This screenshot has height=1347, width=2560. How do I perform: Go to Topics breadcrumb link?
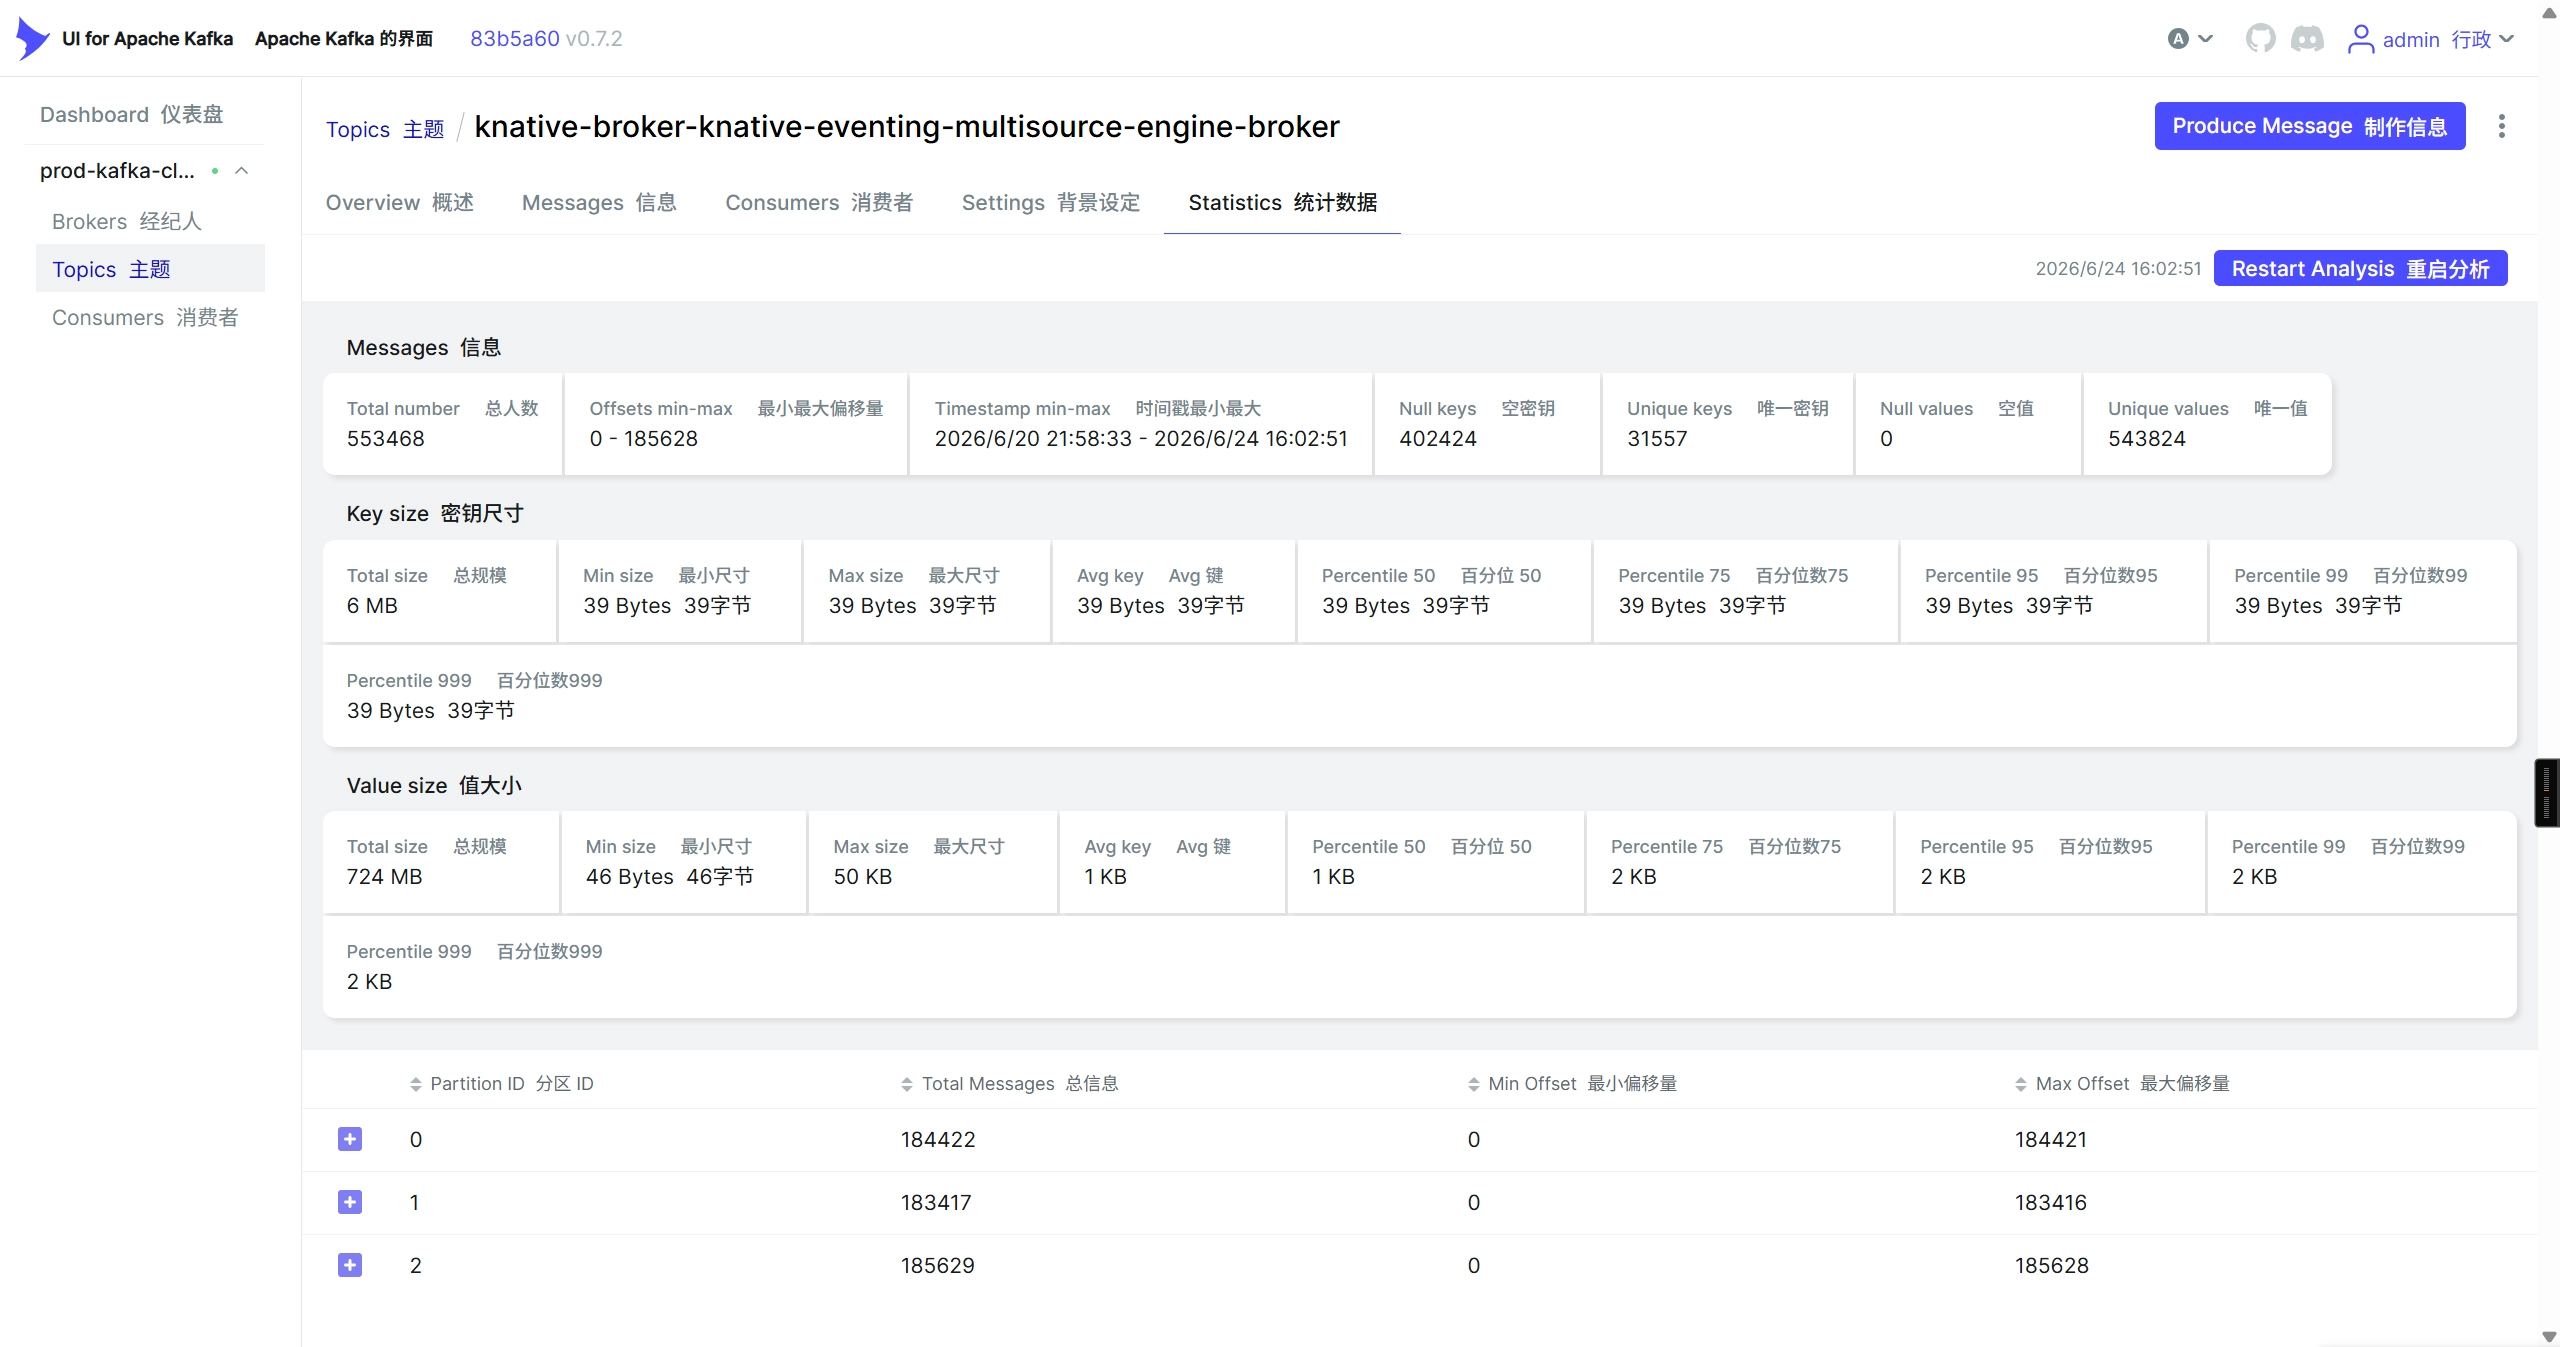point(385,129)
